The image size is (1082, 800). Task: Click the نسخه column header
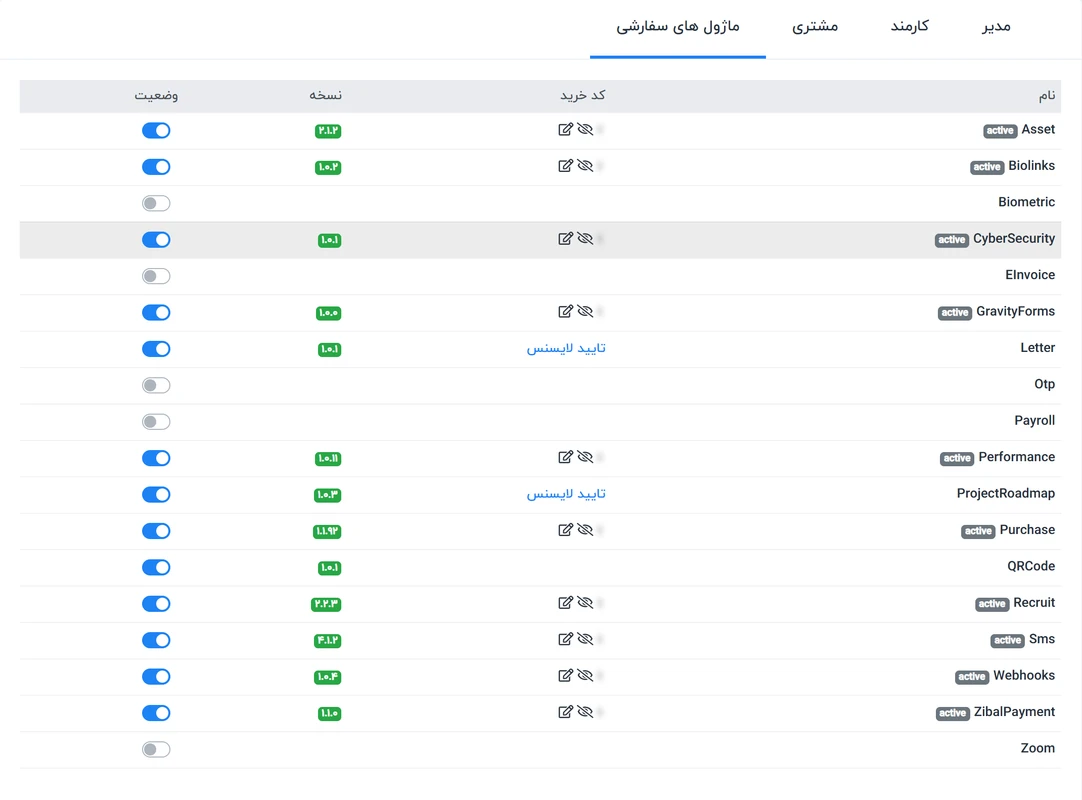click(325, 95)
